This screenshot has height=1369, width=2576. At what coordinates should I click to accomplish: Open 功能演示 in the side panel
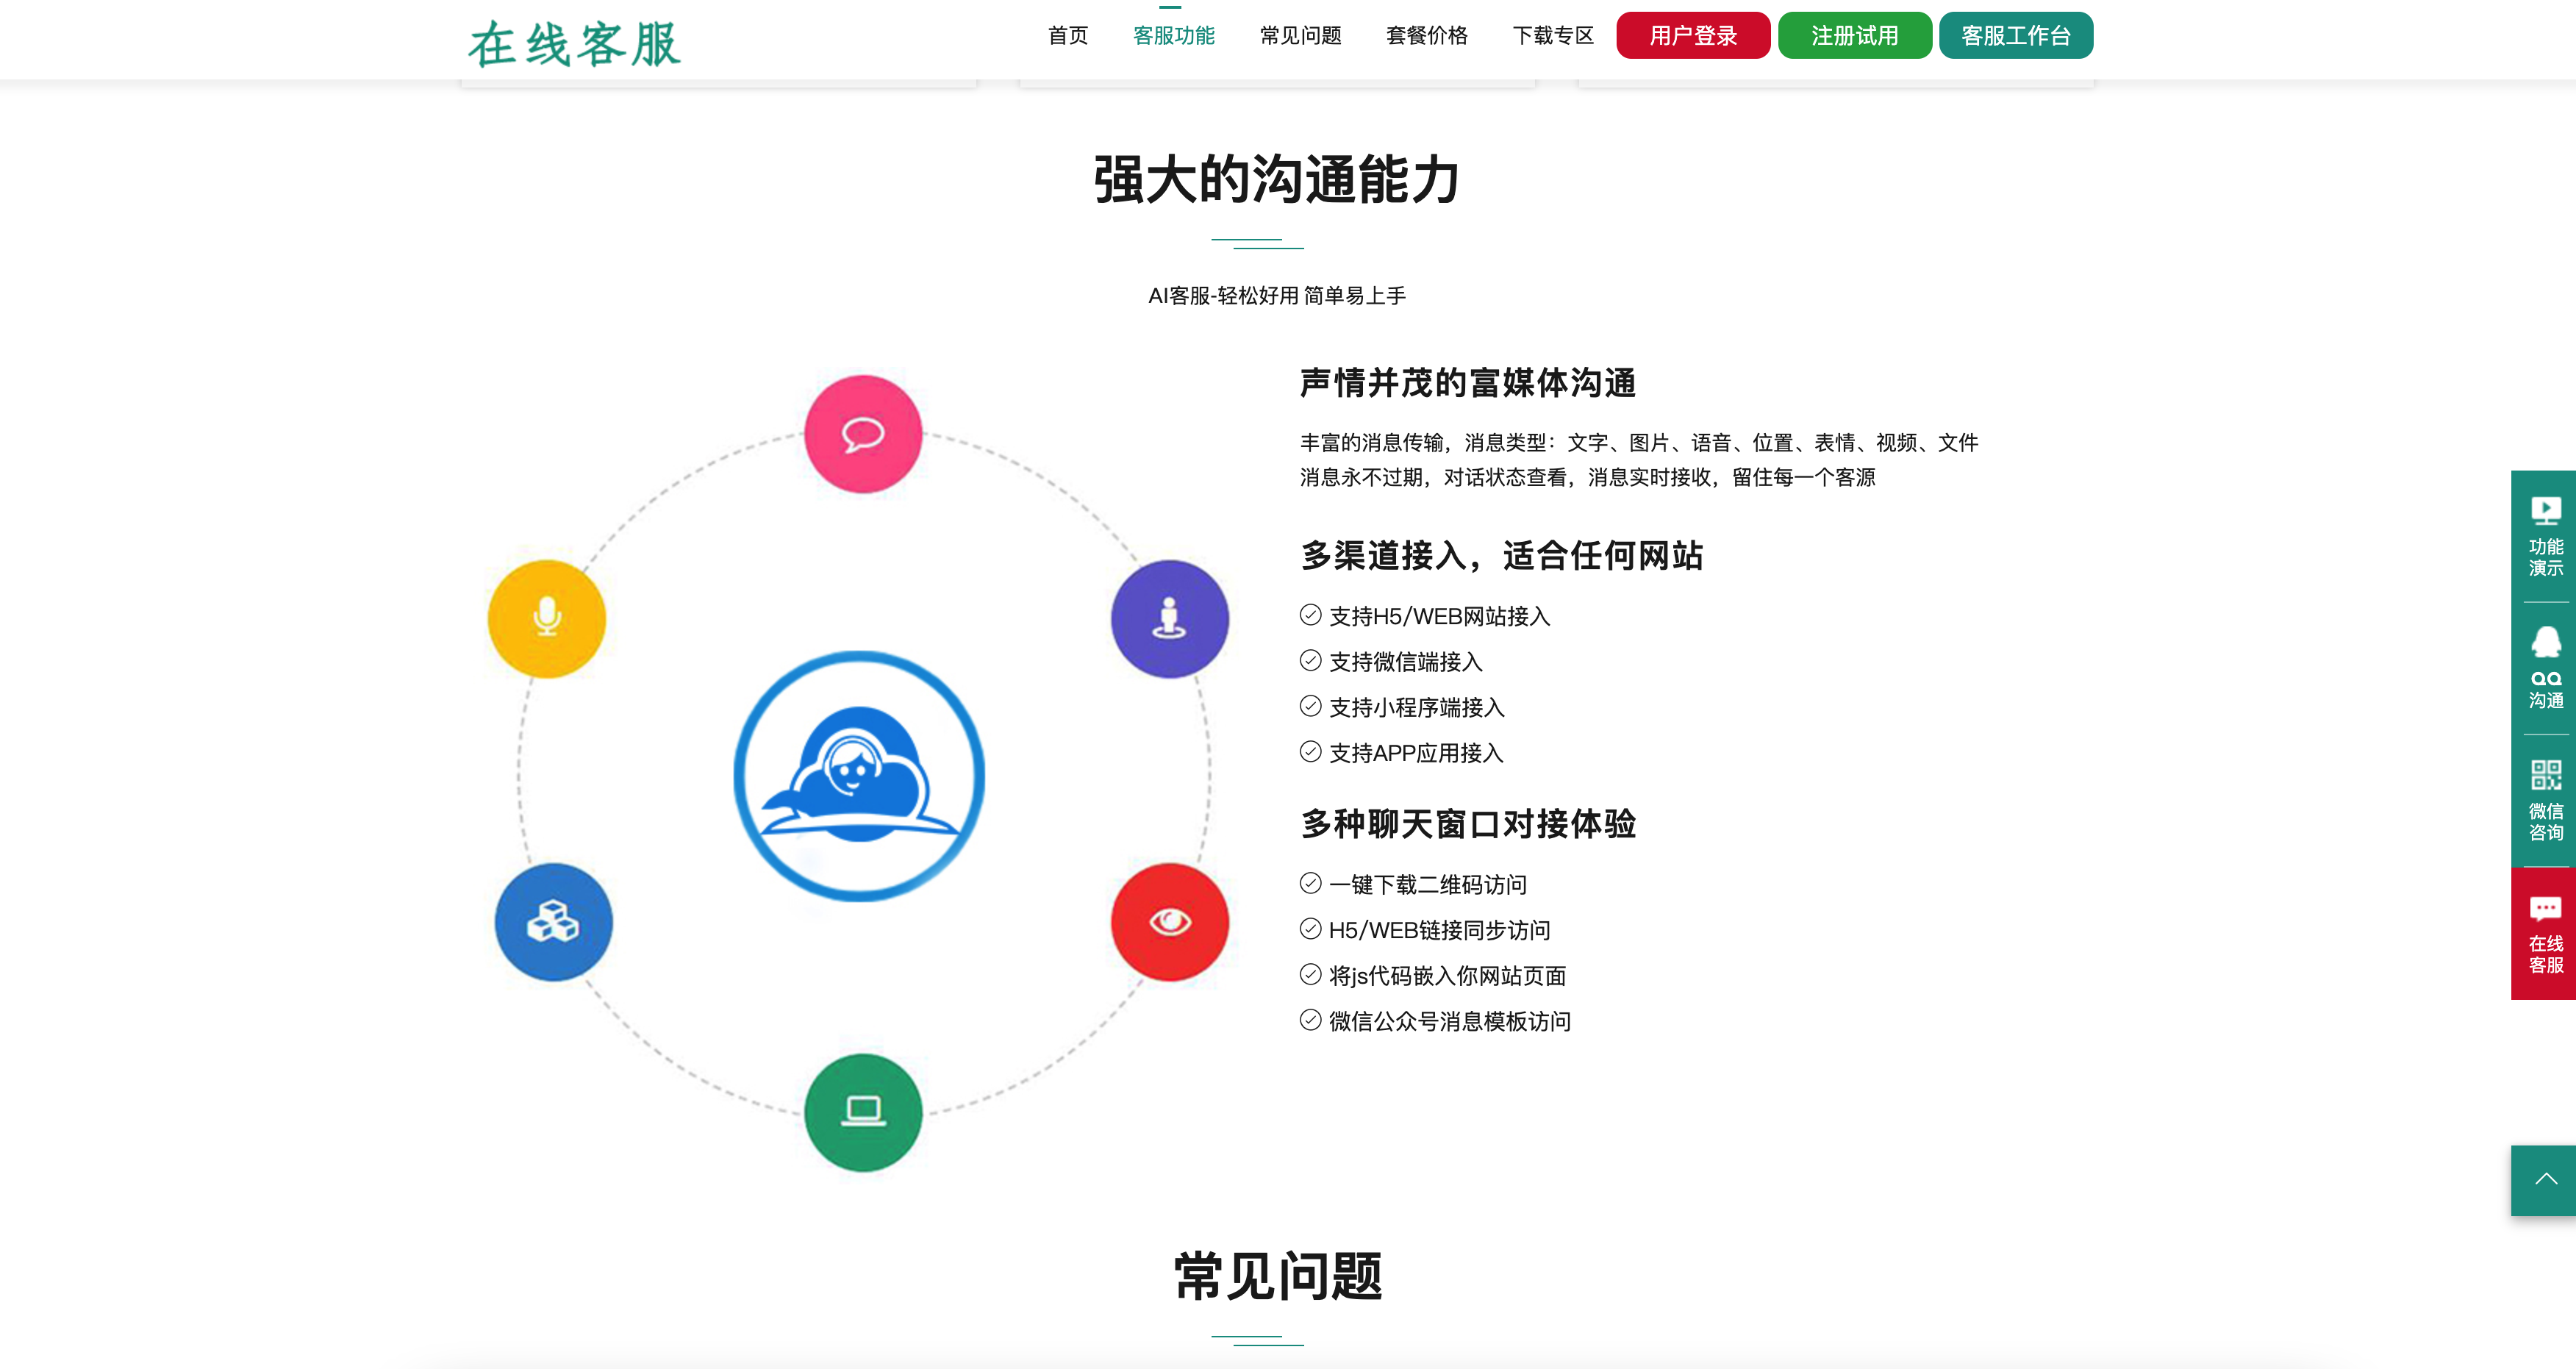tap(2545, 536)
